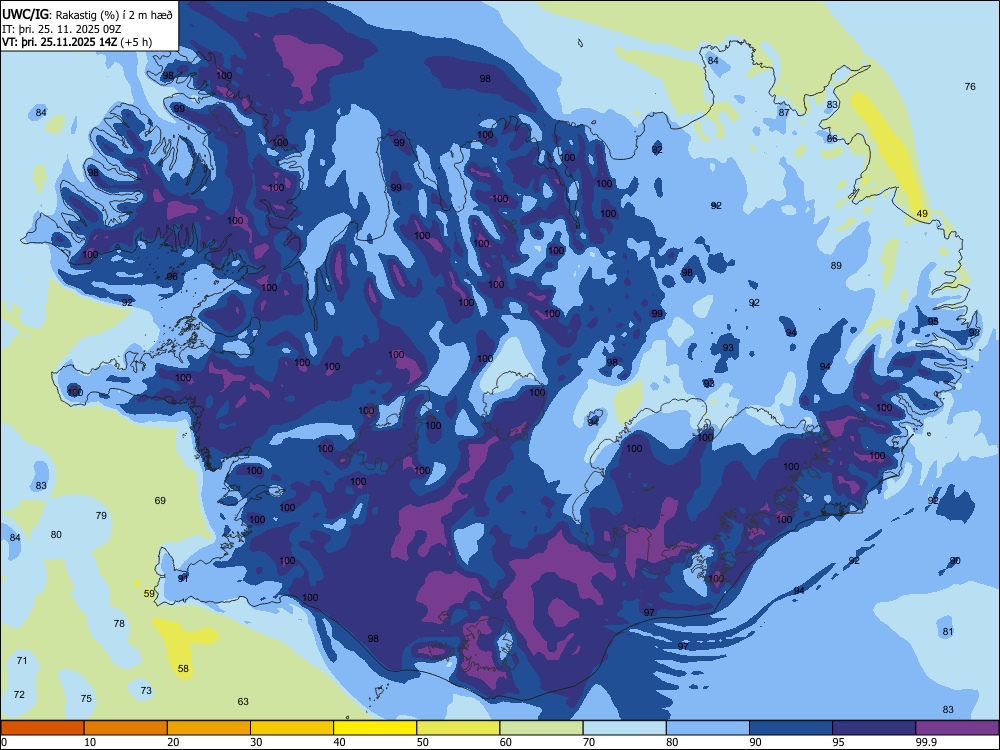This screenshot has height=750, width=1000.
Task: Click the humidity value 49 on the map
Action: (922, 214)
